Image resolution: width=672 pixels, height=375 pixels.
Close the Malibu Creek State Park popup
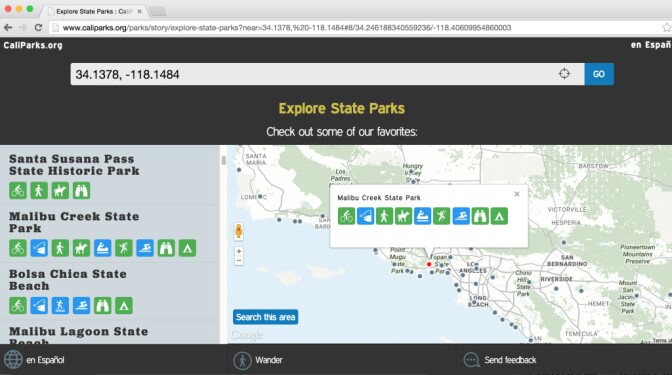pyautogui.click(x=517, y=194)
